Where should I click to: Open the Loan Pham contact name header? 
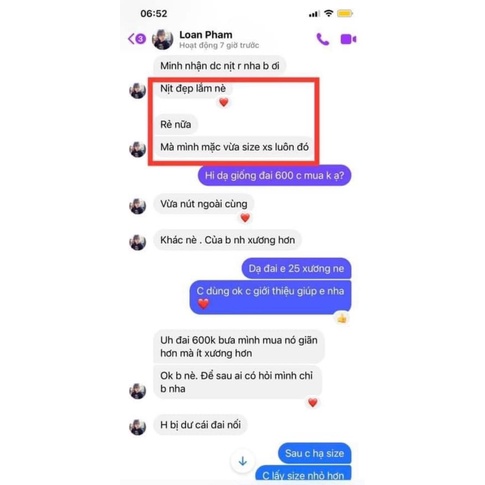pos(206,35)
